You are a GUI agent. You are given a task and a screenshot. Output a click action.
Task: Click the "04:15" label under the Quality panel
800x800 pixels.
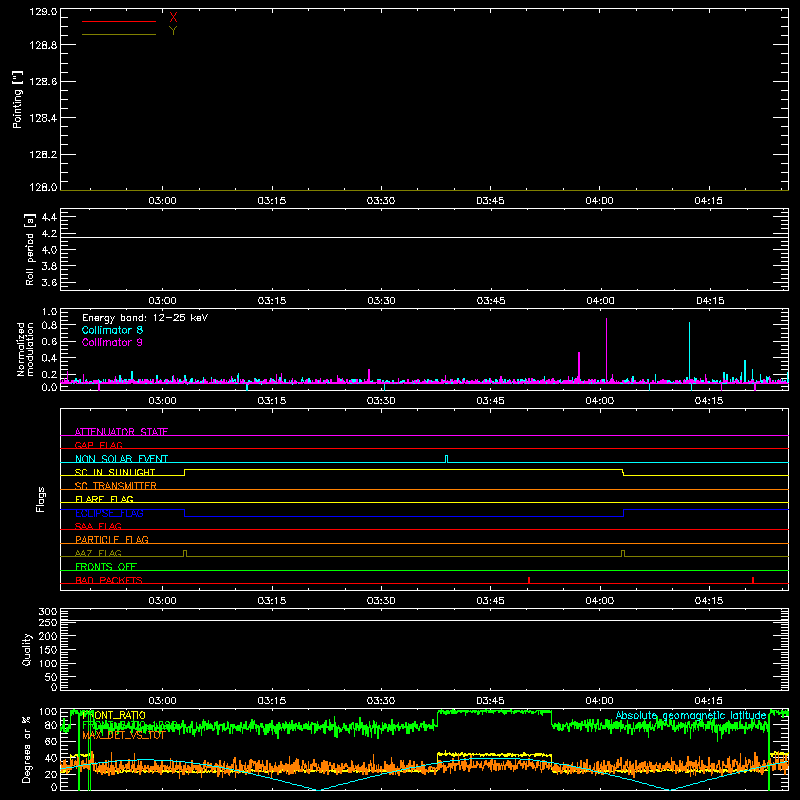709,701
